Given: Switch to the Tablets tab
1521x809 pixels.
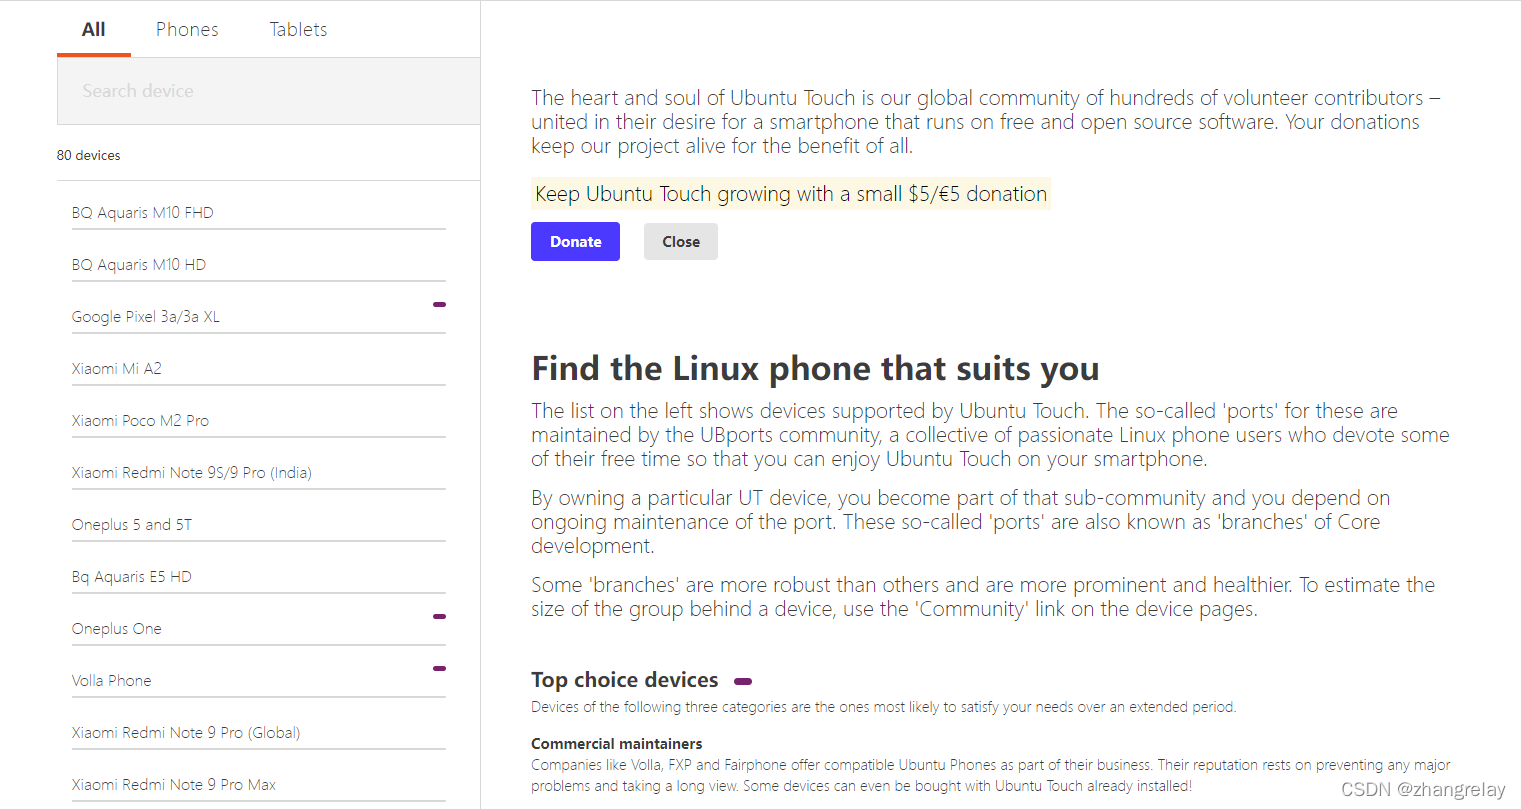Looking at the screenshot, I should point(298,29).
